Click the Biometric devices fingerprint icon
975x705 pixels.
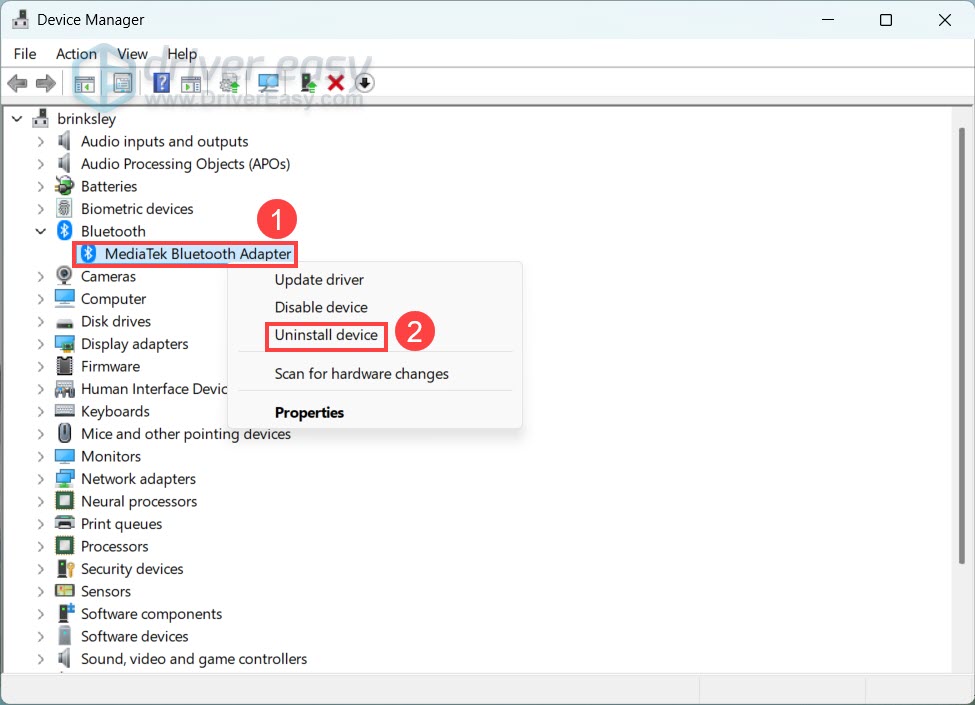click(x=64, y=208)
